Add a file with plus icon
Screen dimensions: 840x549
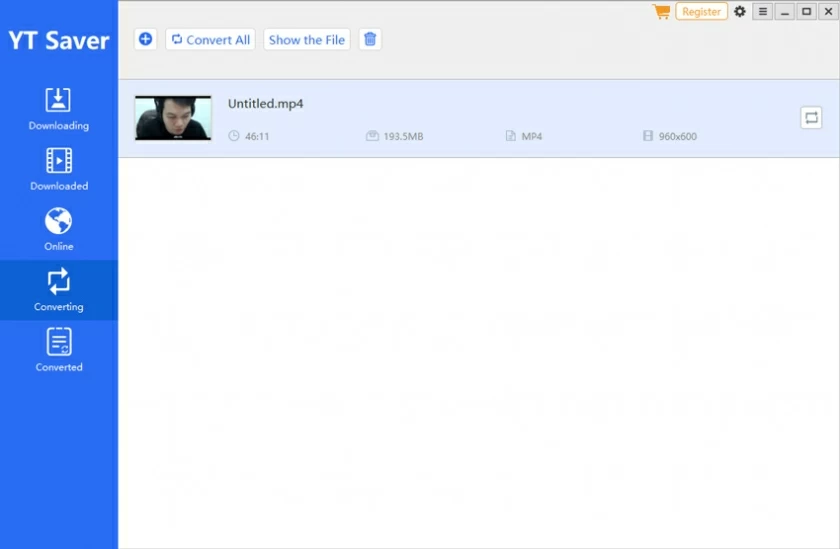tap(145, 39)
